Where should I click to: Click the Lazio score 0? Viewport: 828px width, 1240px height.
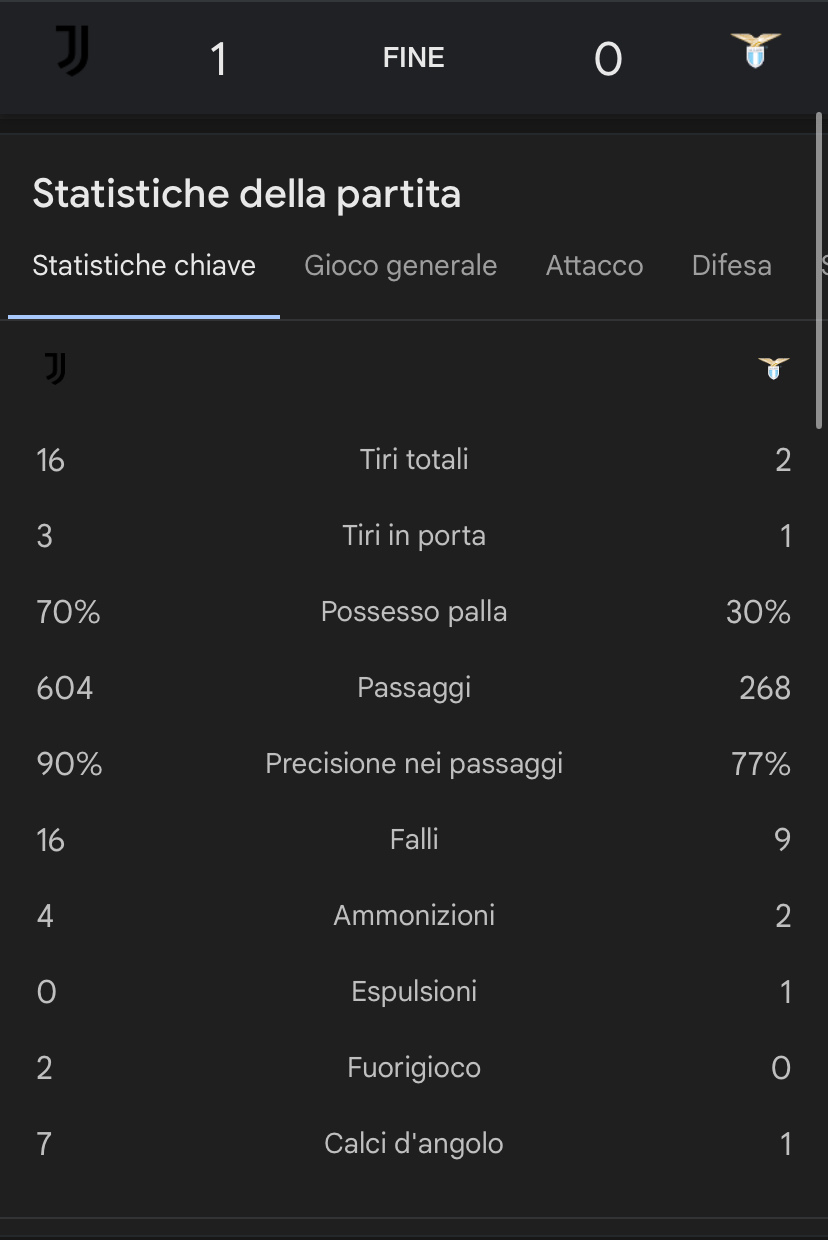(x=608, y=59)
